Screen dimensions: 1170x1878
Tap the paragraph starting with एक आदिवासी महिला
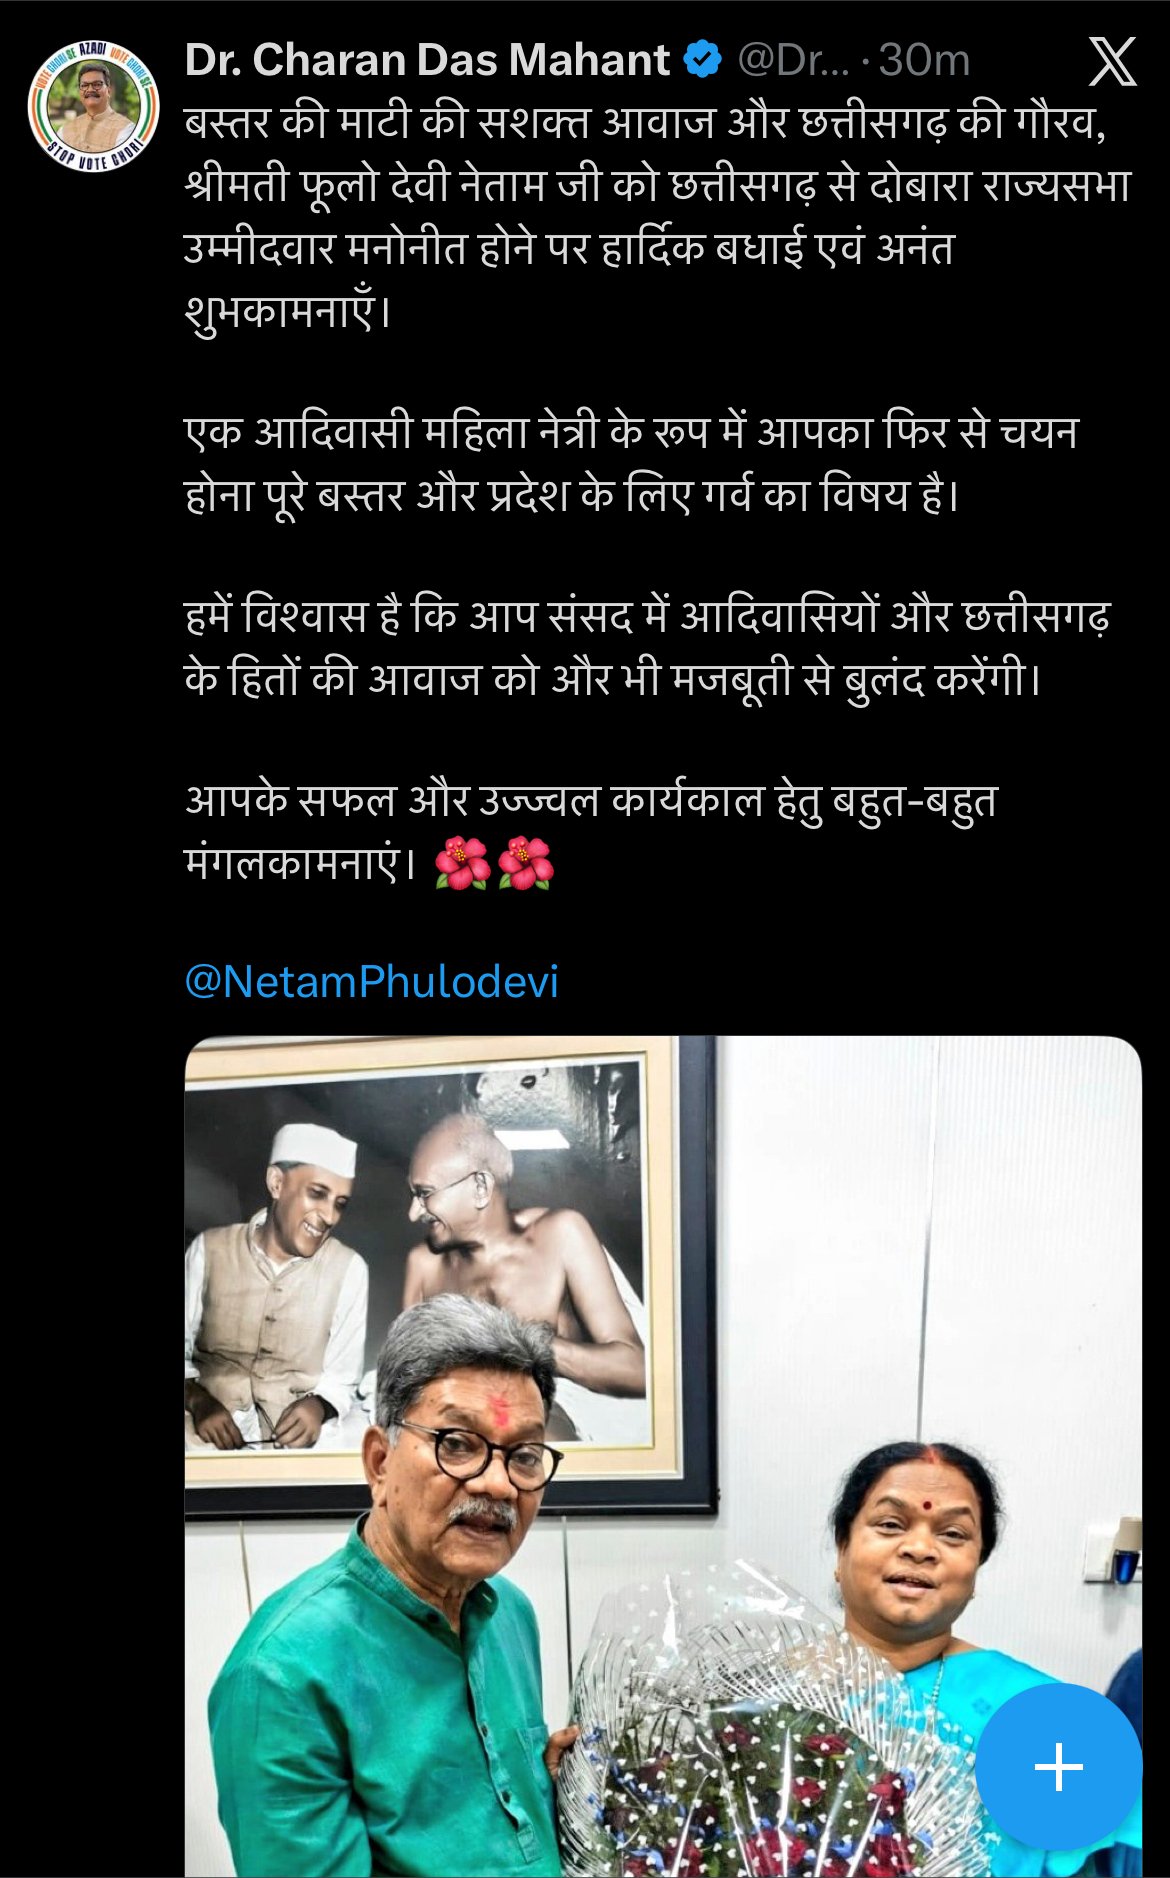631,463
